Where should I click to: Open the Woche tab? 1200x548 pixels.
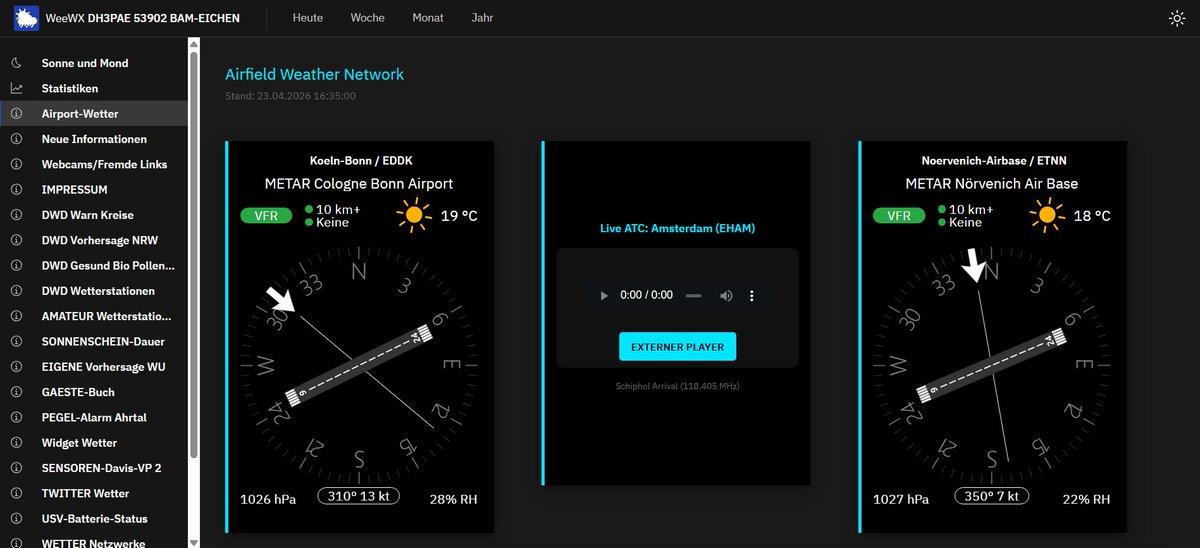(x=368, y=18)
